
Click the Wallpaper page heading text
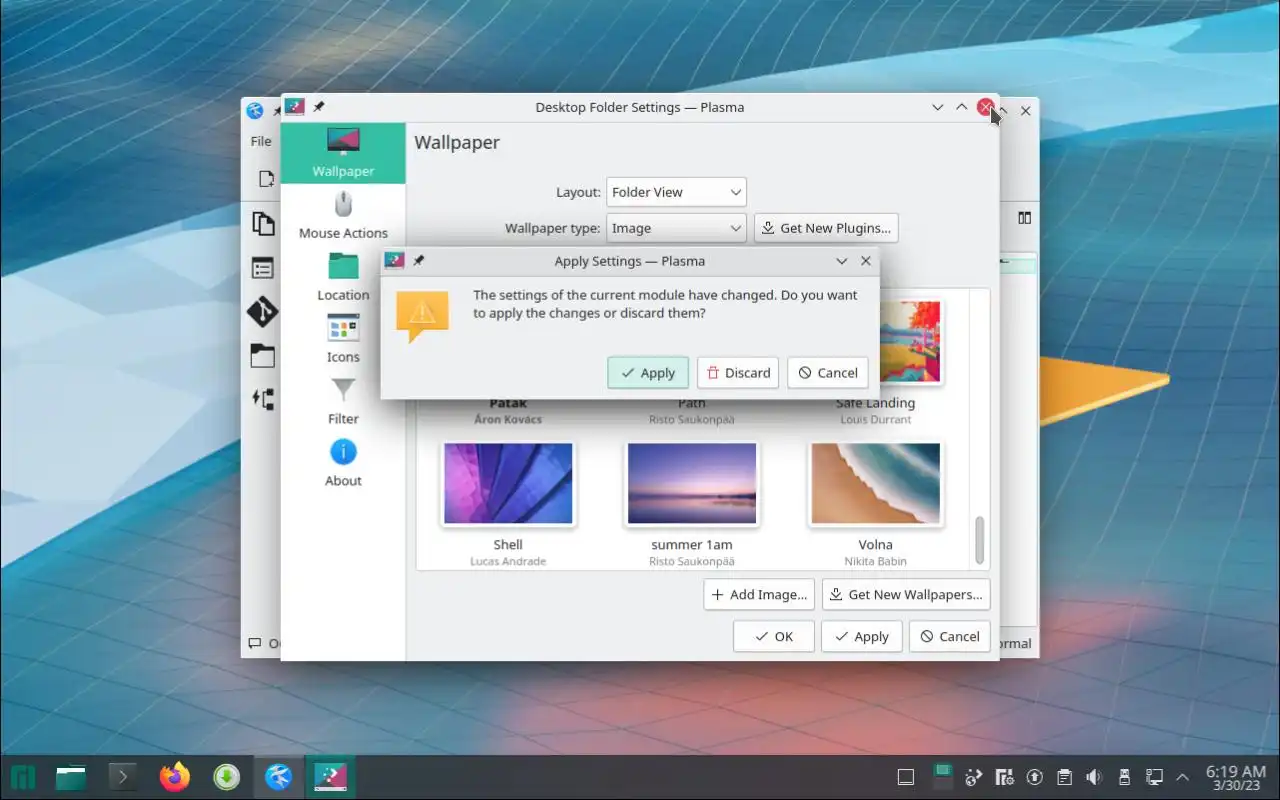[457, 143]
